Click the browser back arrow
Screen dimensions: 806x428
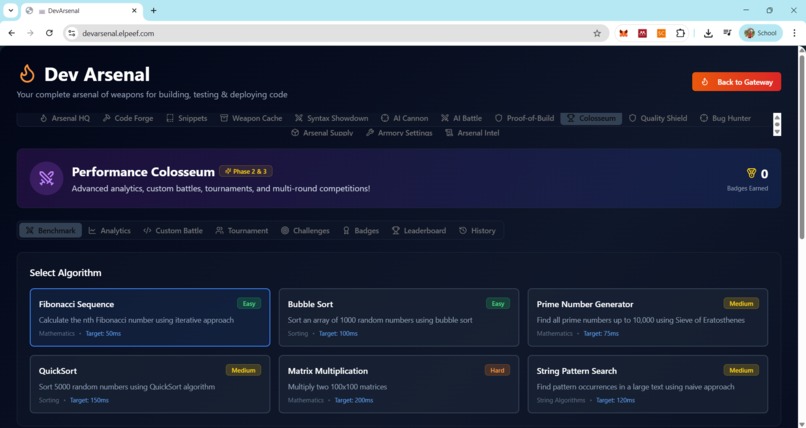click(12, 33)
